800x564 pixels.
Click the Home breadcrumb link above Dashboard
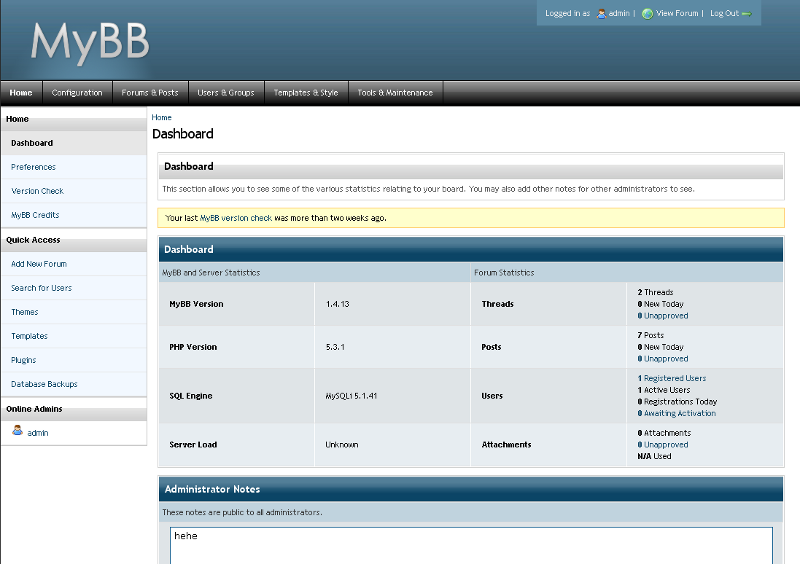(161, 117)
